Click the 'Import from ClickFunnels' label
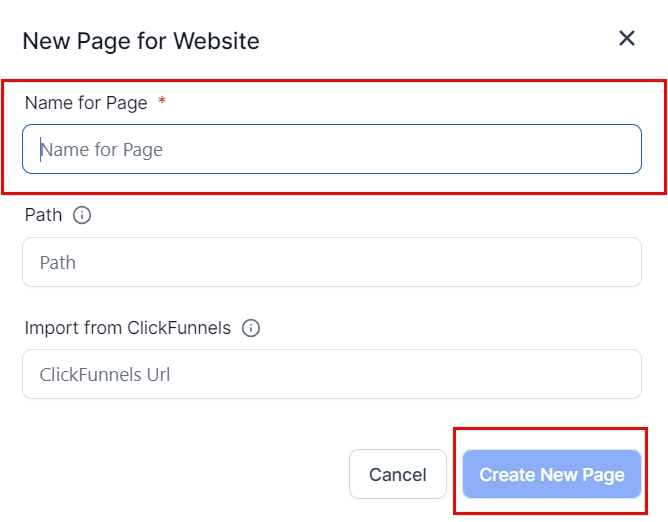This screenshot has height=522, width=668. (128, 328)
